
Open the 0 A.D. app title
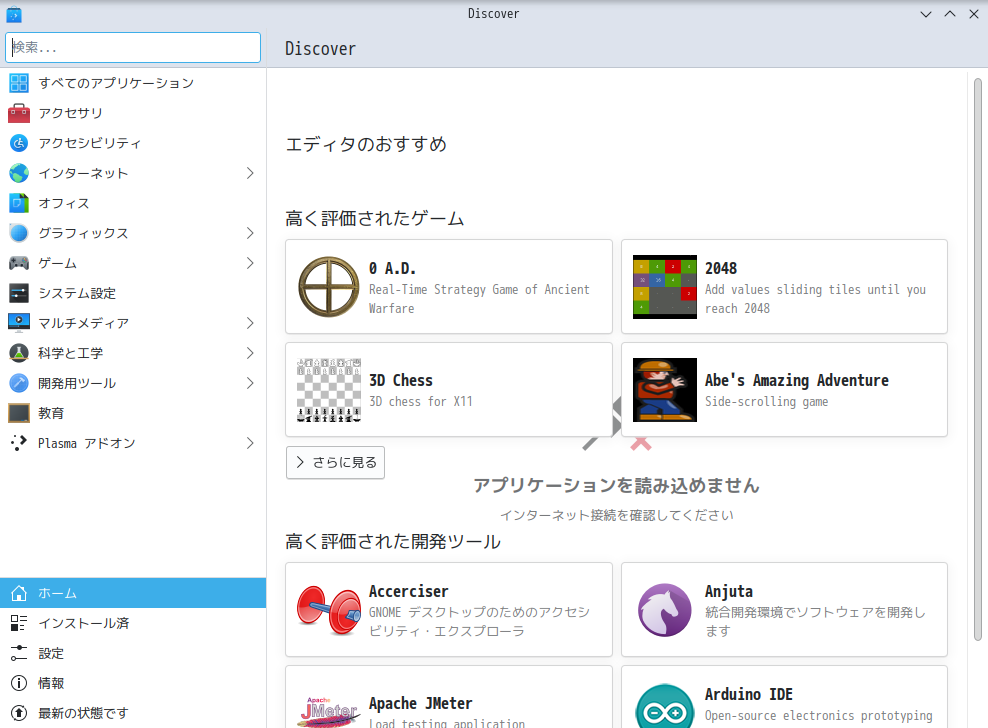pos(393,269)
